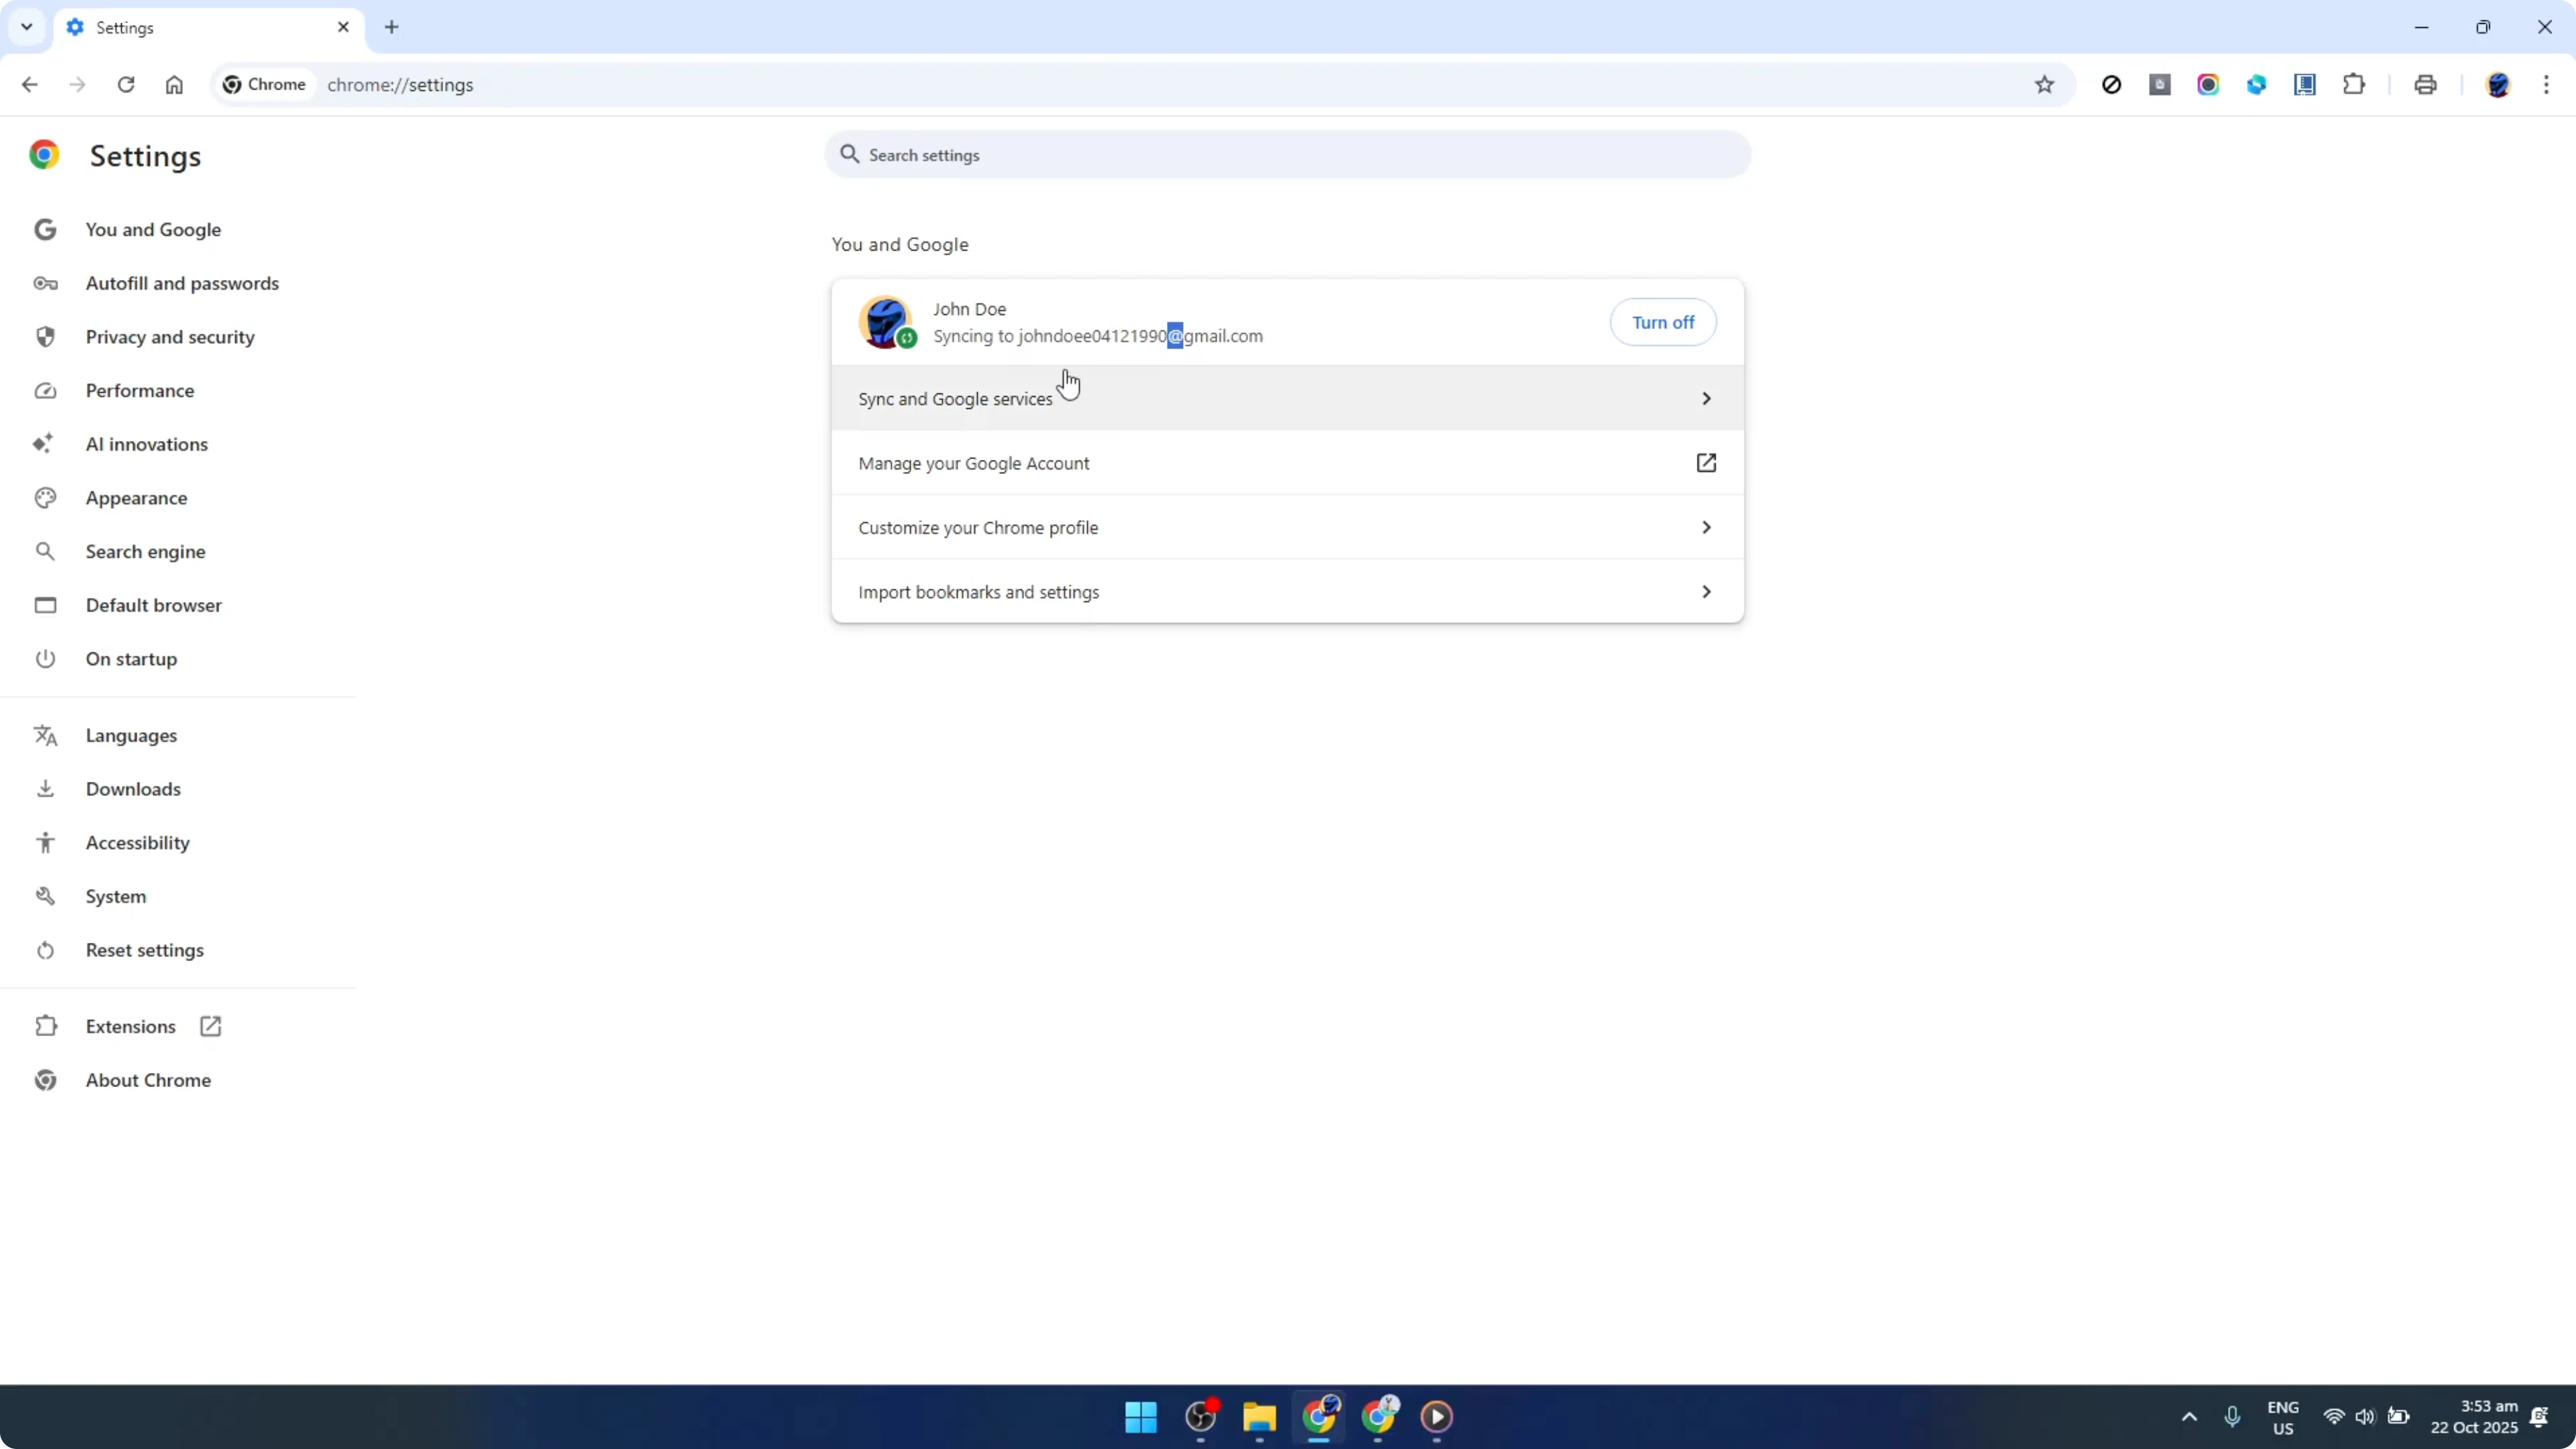The height and width of the screenshot is (1449, 2576).
Task: Expand Sync and Google services
Action: [1286, 398]
